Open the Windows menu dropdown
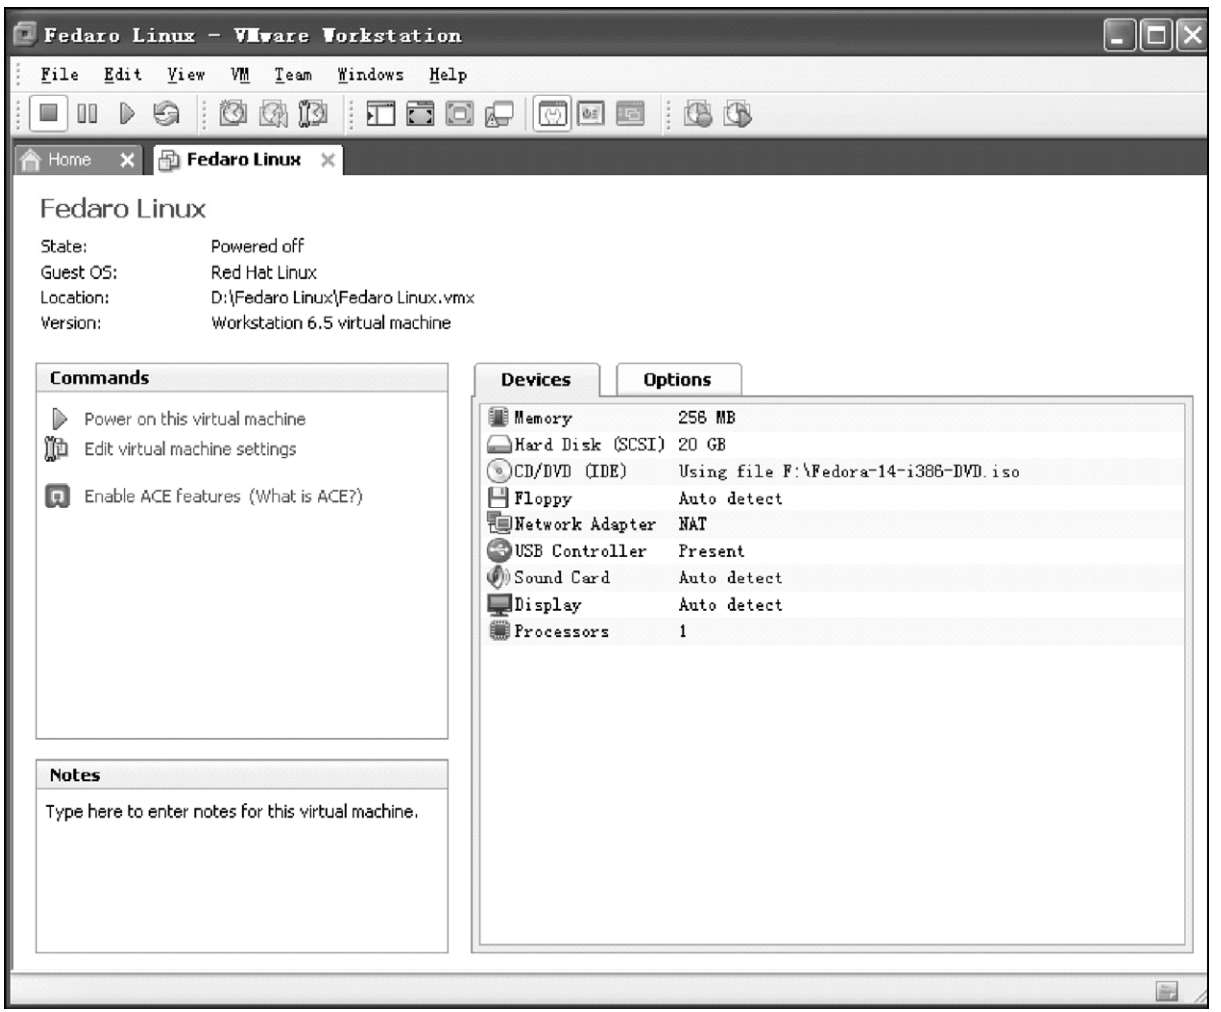This screenshot has width=1221, height=1012. [x=370, y=75]
